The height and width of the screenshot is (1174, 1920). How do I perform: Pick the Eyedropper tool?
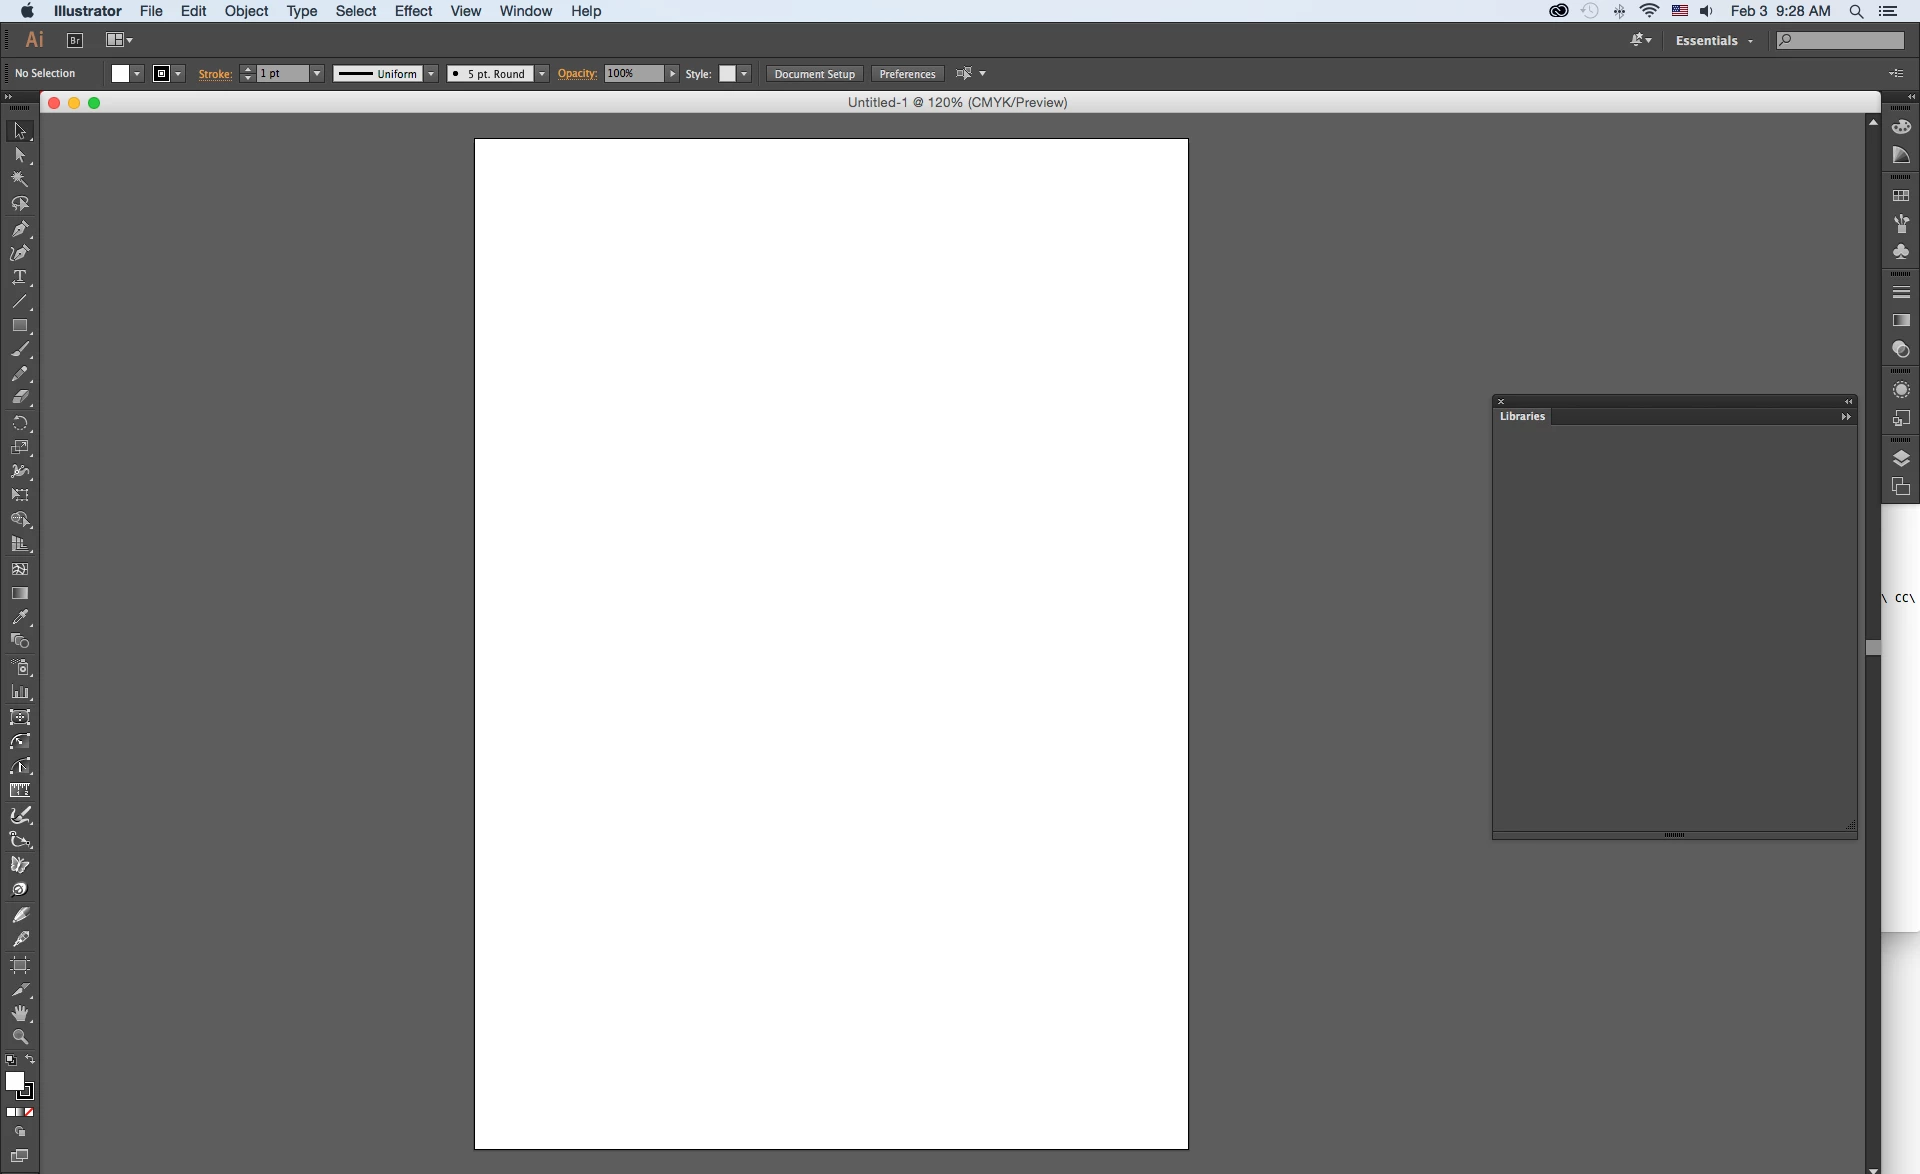[x=19, y=618]
